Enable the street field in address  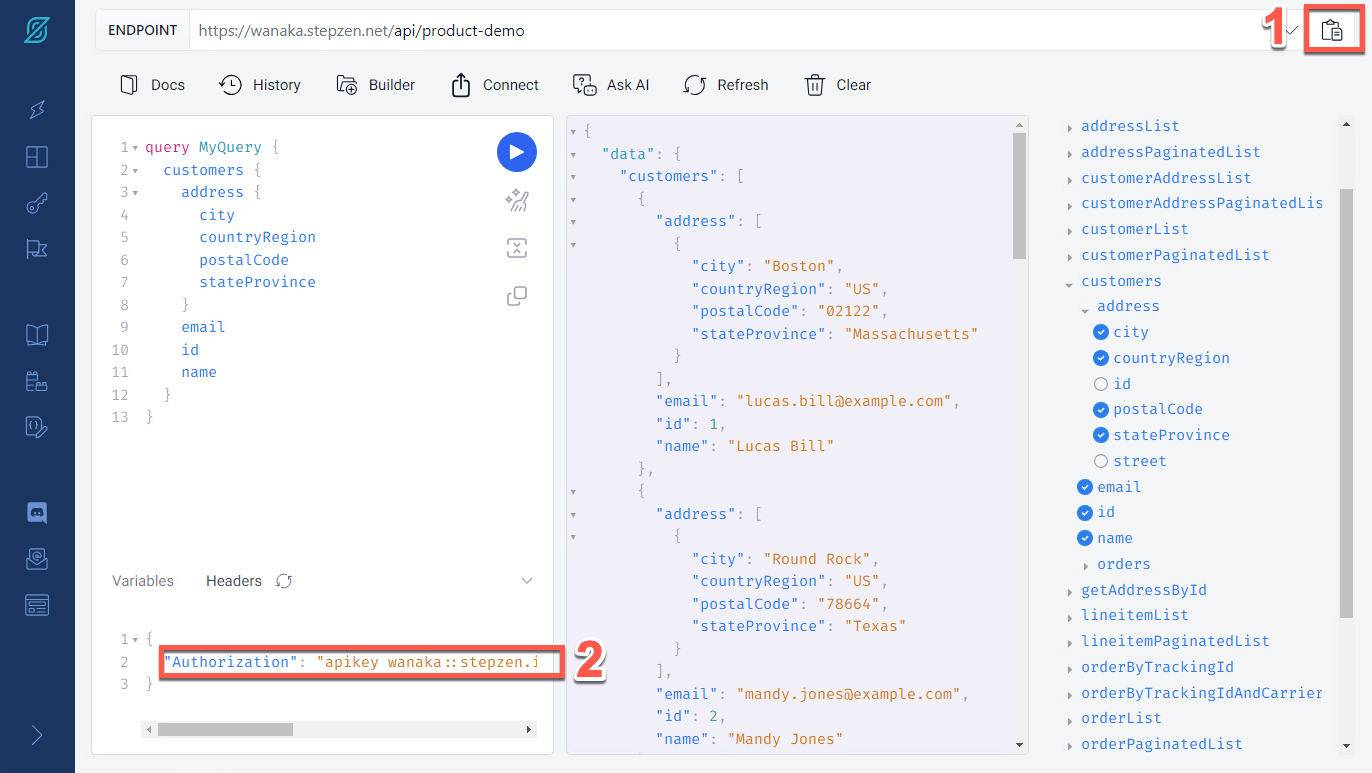(1101, 461)
